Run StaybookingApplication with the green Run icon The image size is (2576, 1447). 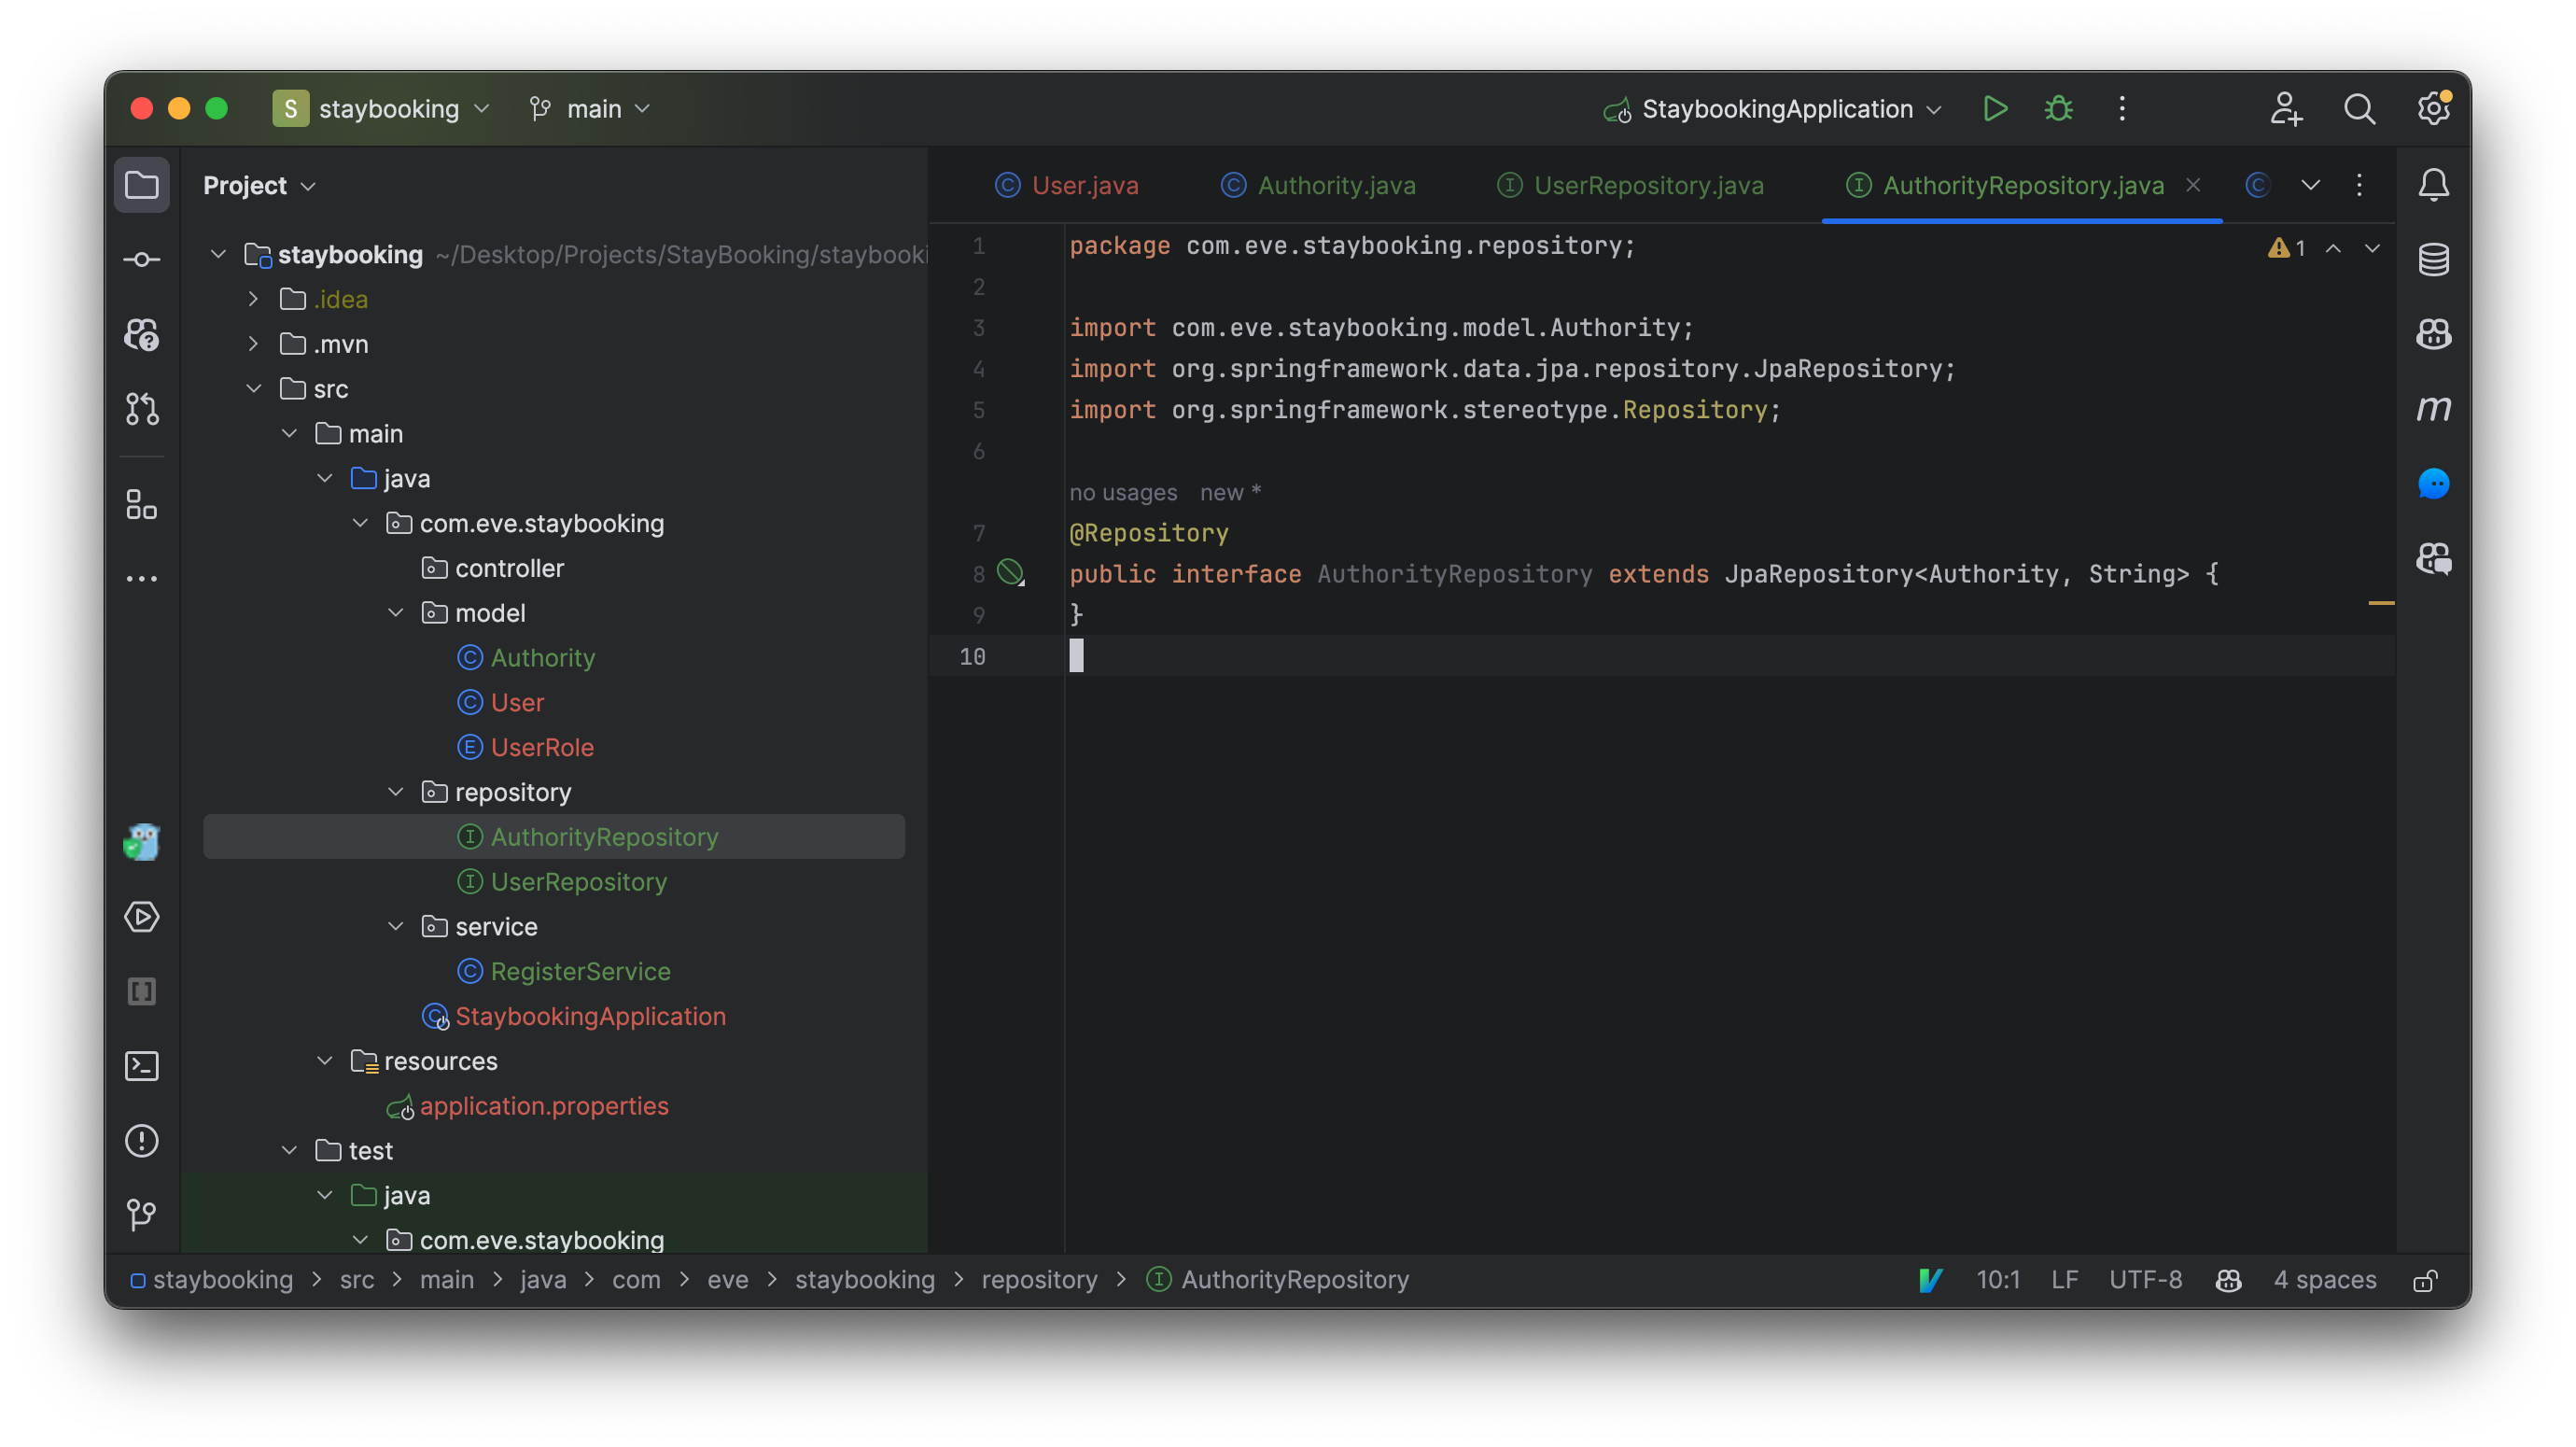point(1994,108)
